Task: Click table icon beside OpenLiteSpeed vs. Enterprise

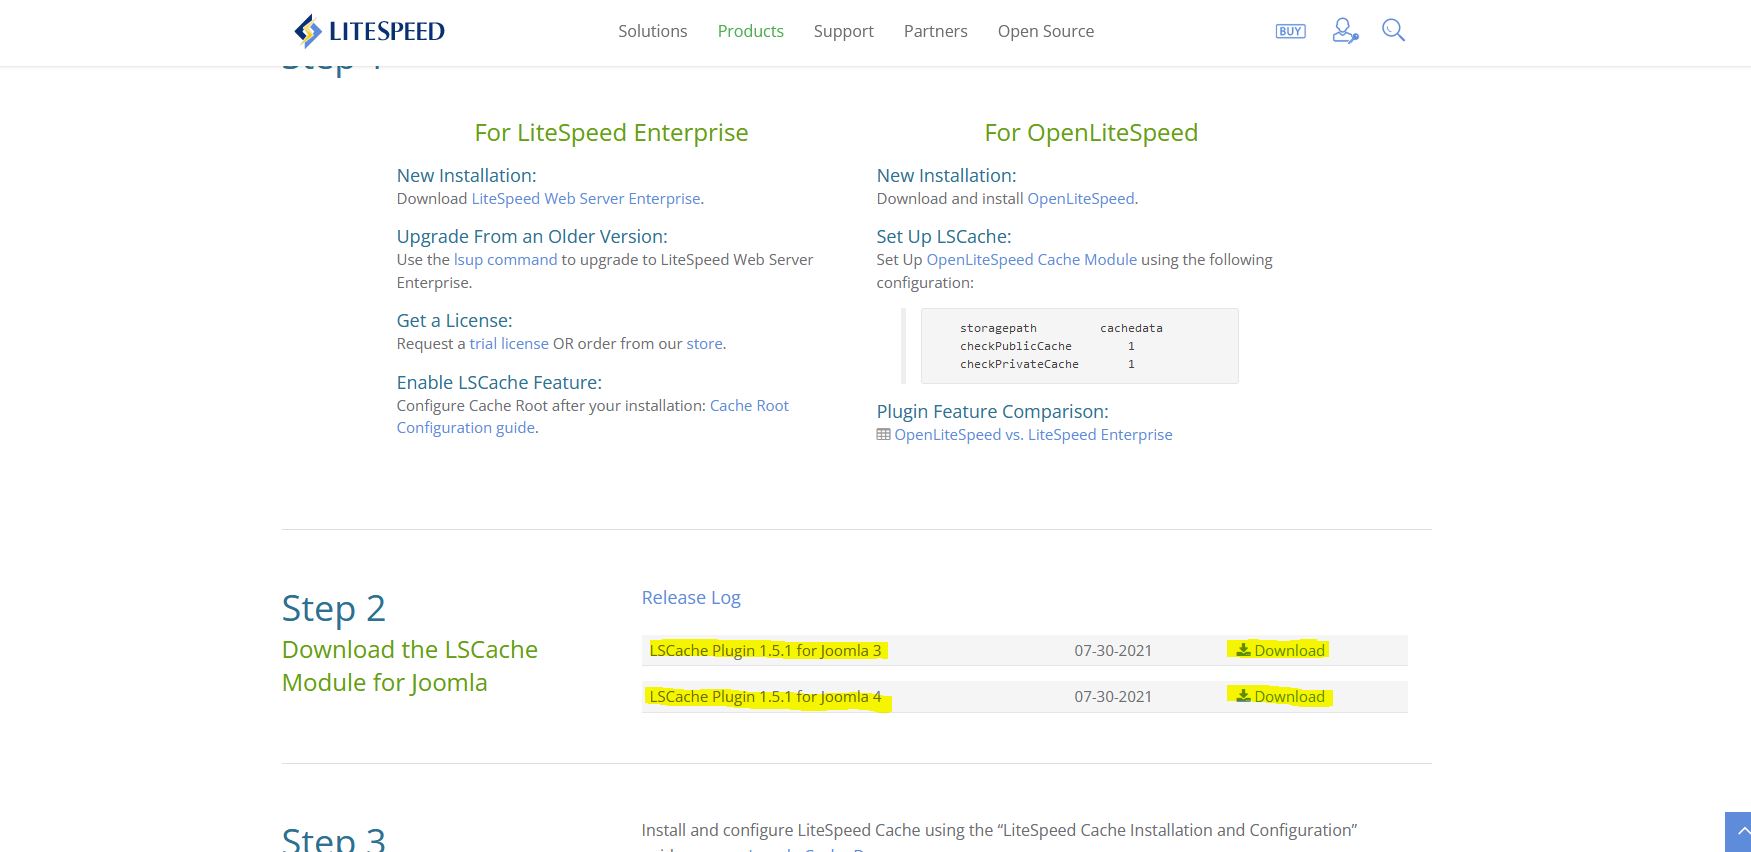Action: point(883,434)
